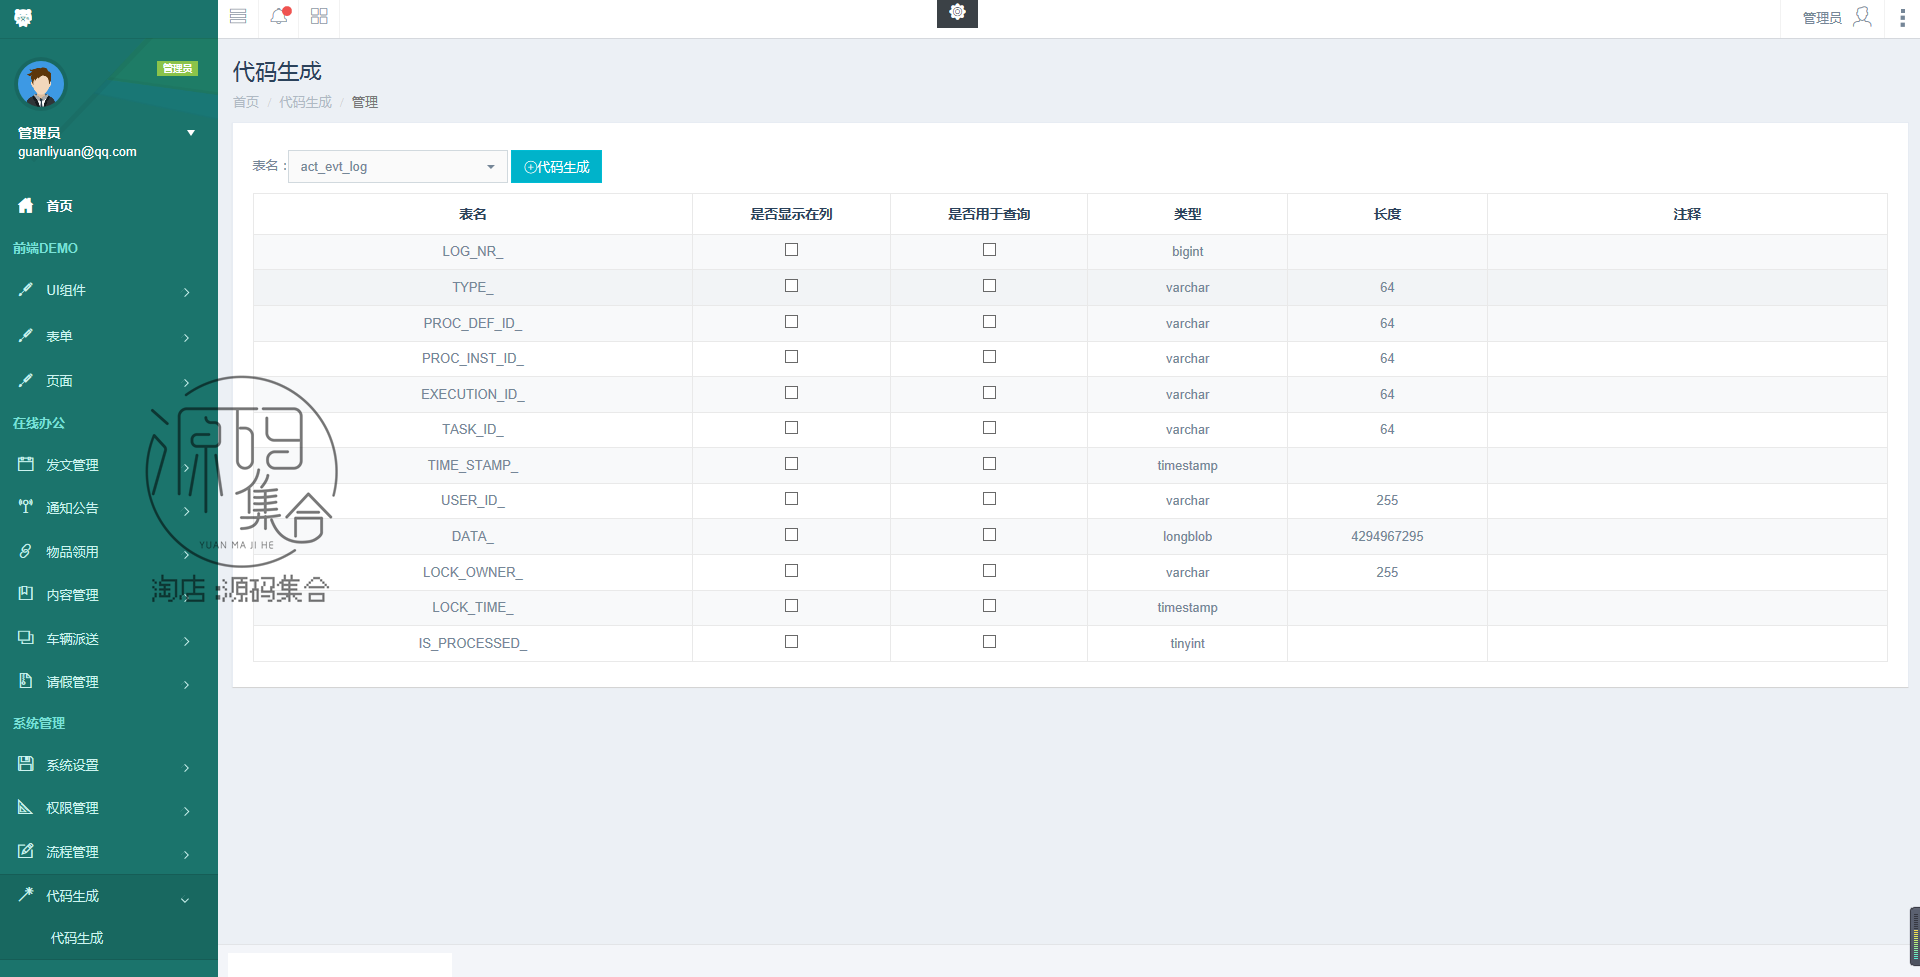Select the 代码生成 submenu item
This screenshot has height=977, width=1920.
pyautogui.click(x=77, y=938)
